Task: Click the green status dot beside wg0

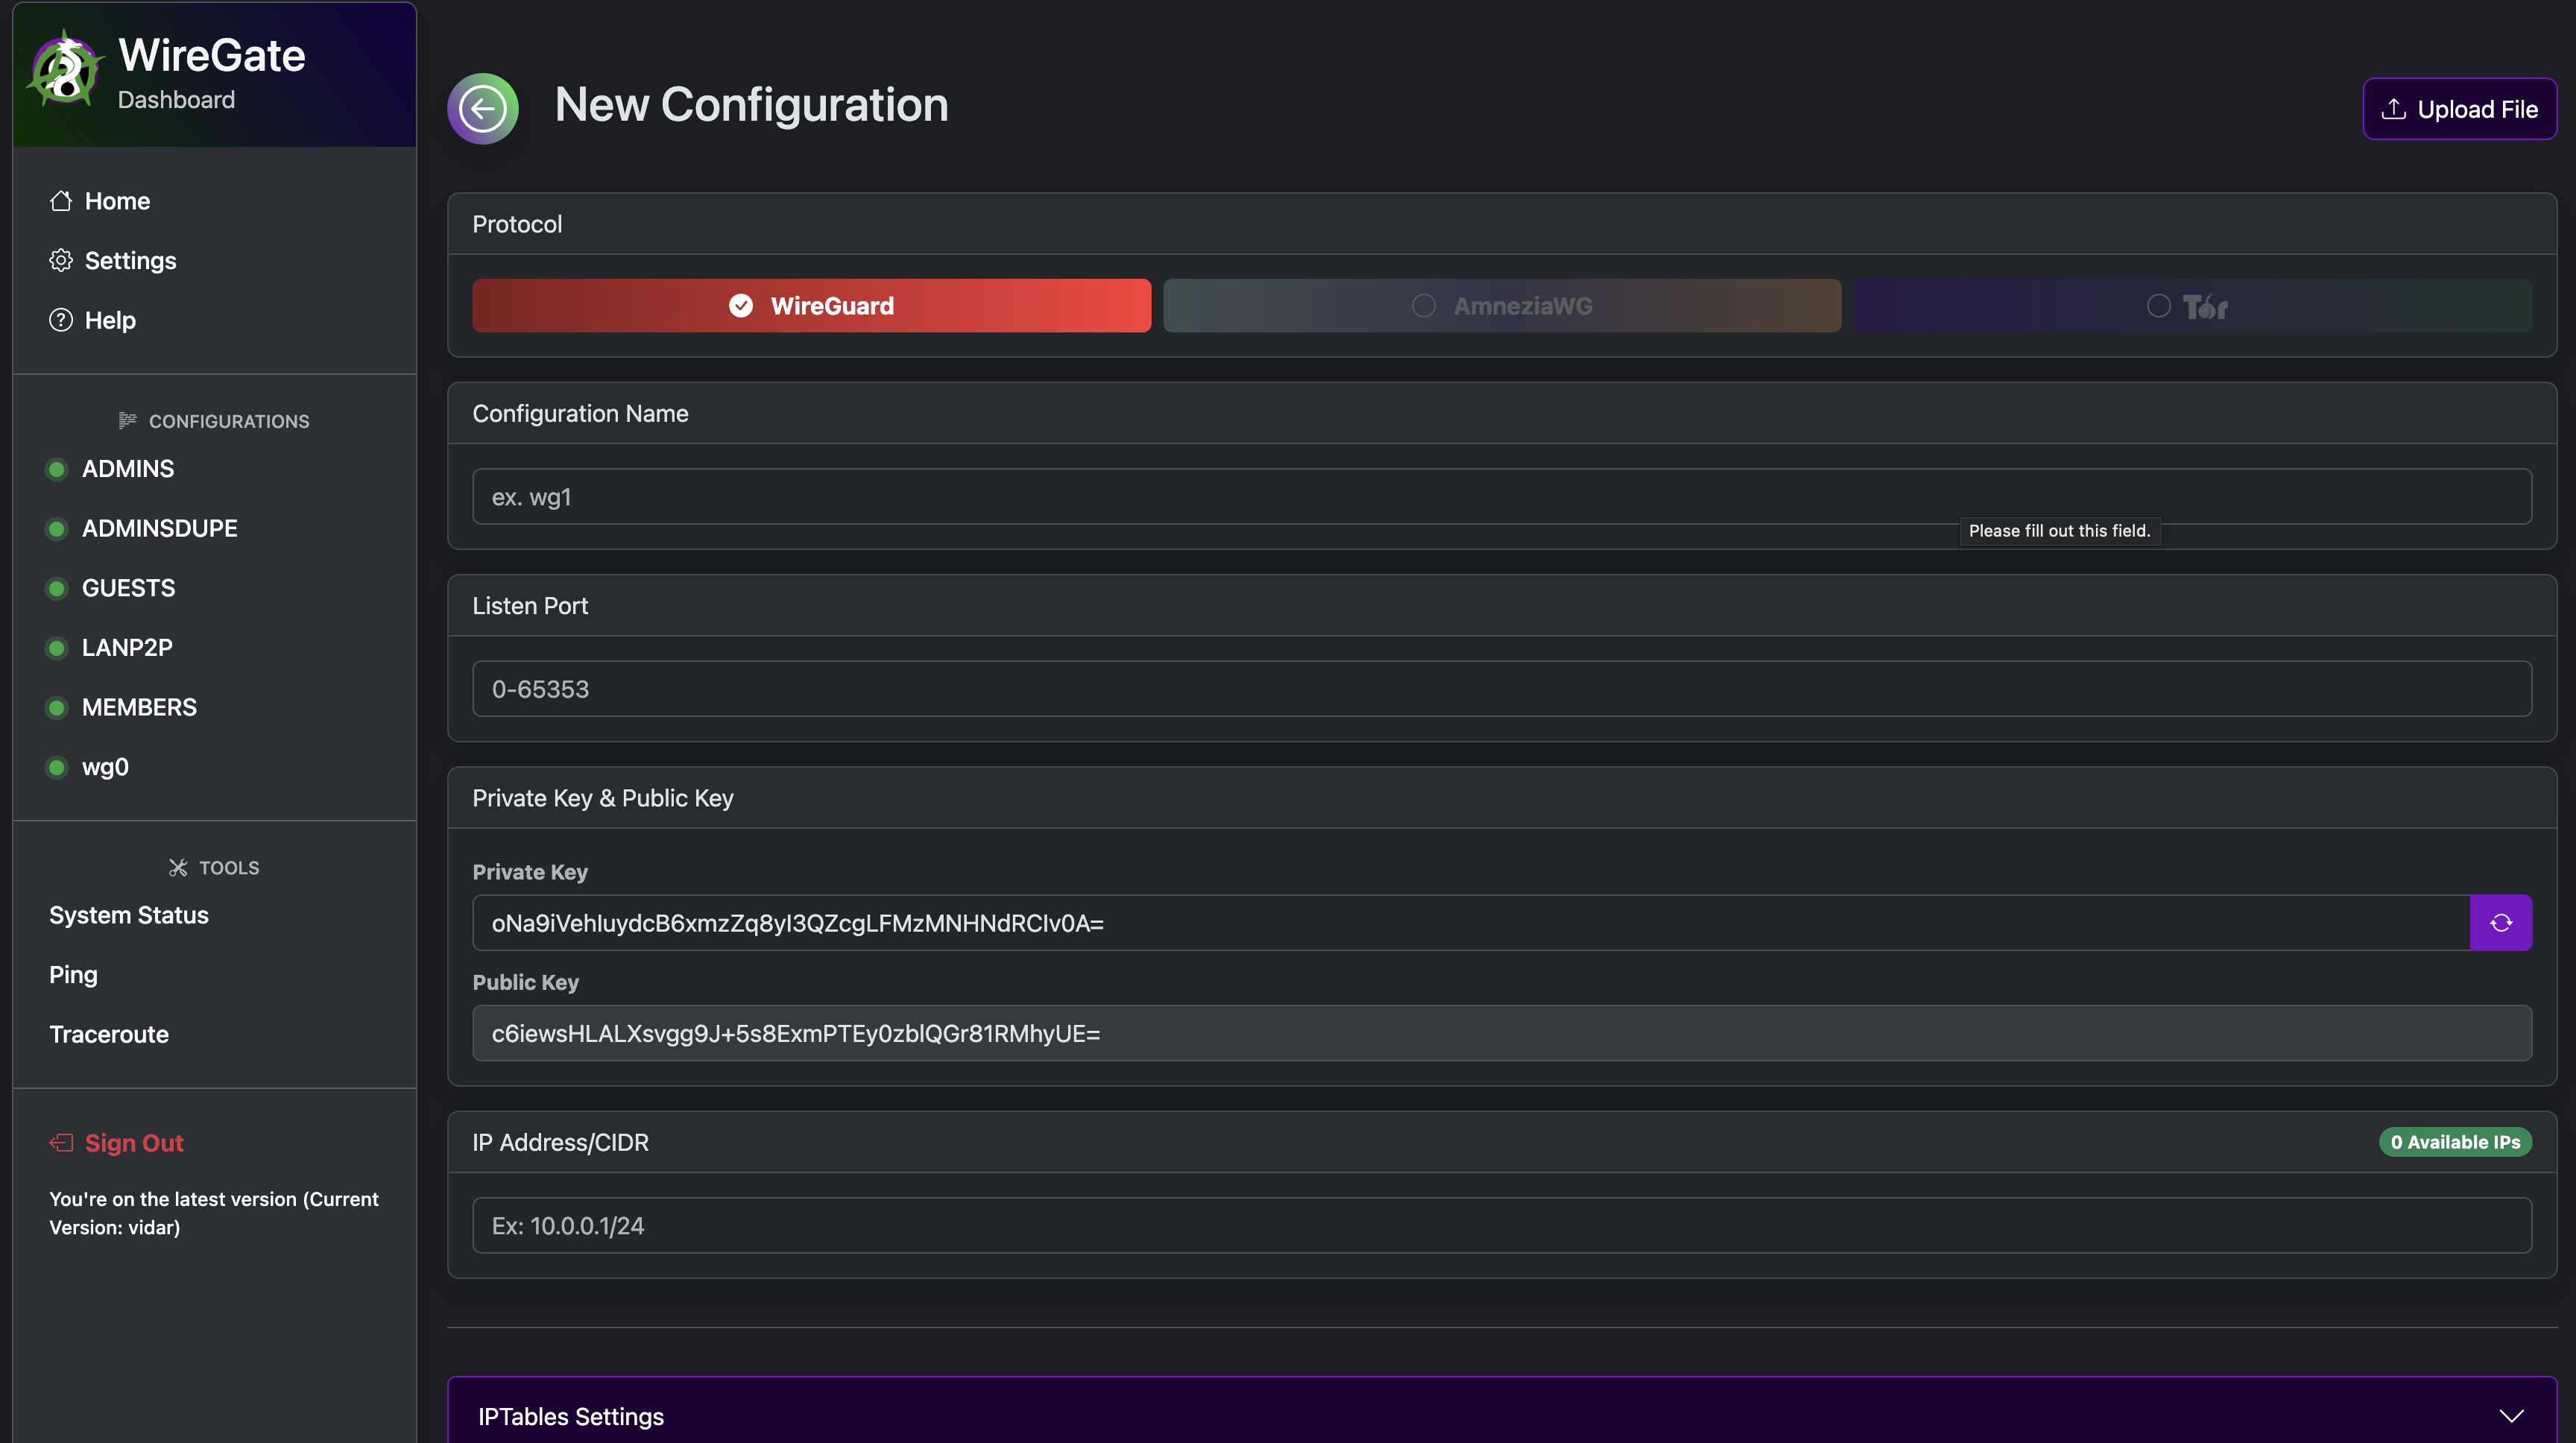Action: [x=57, y=767]
